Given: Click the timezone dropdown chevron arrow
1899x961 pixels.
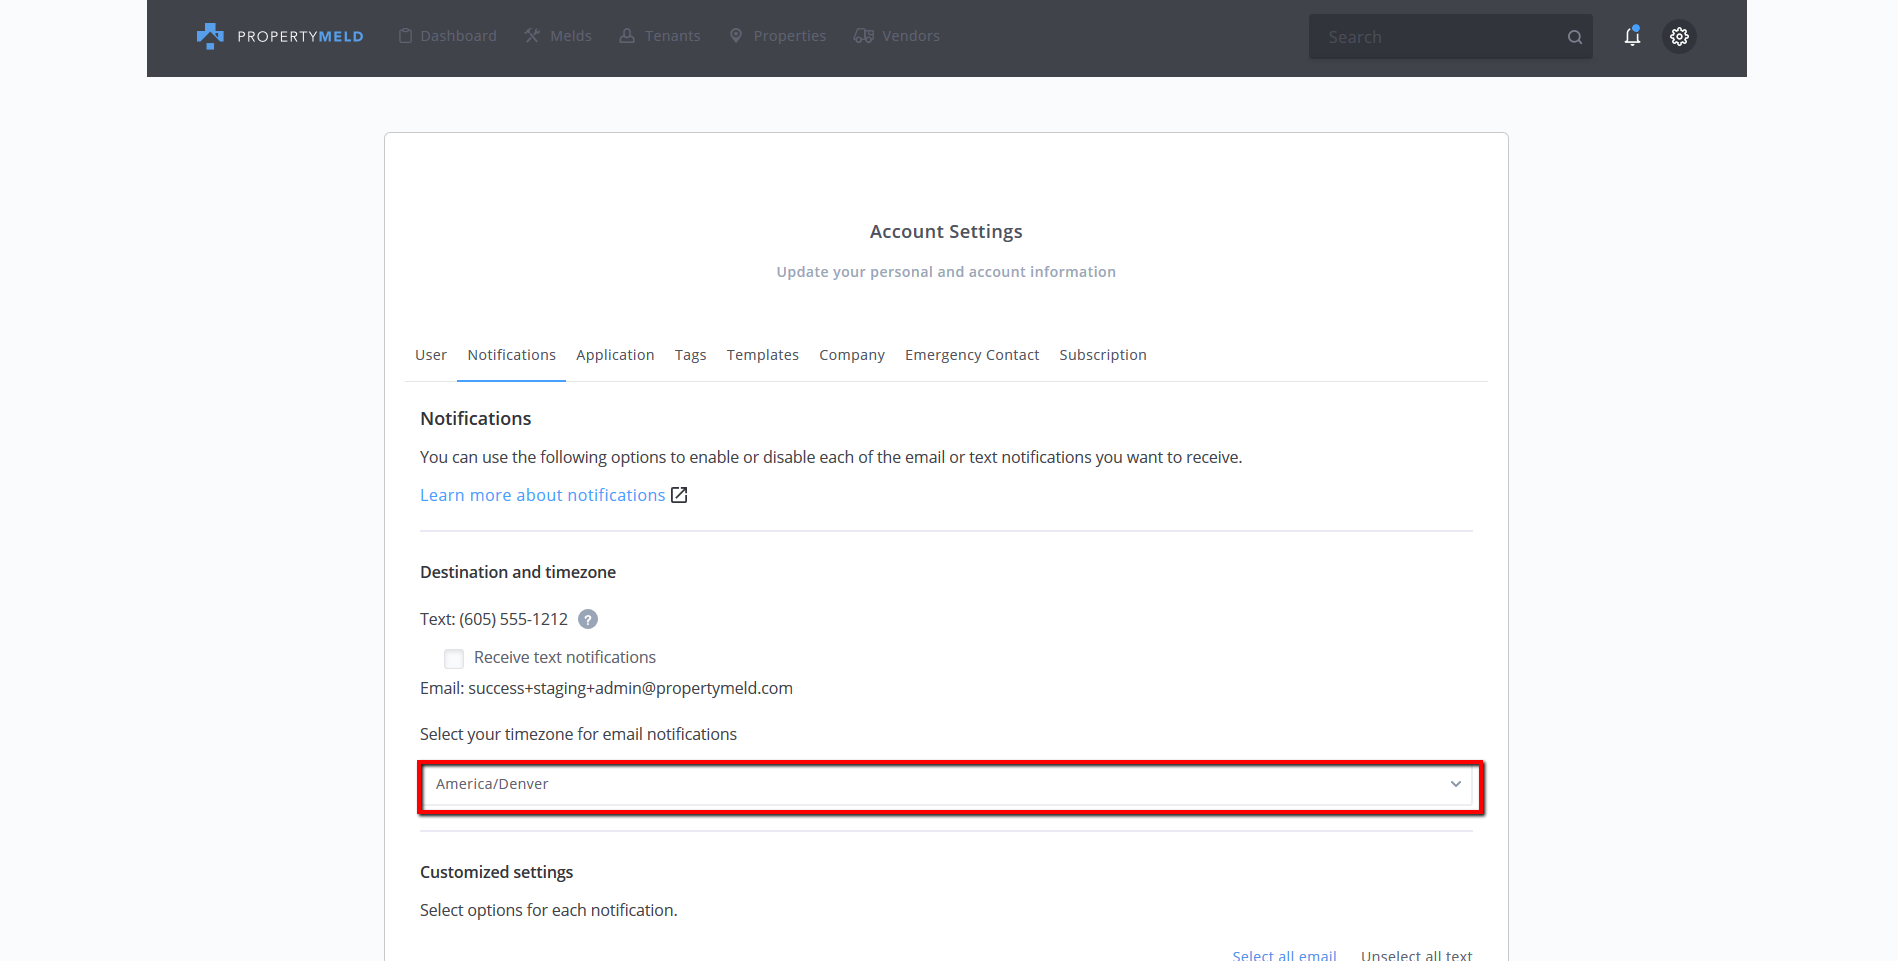Looking at the screenshot, I should coord(1456,784).
